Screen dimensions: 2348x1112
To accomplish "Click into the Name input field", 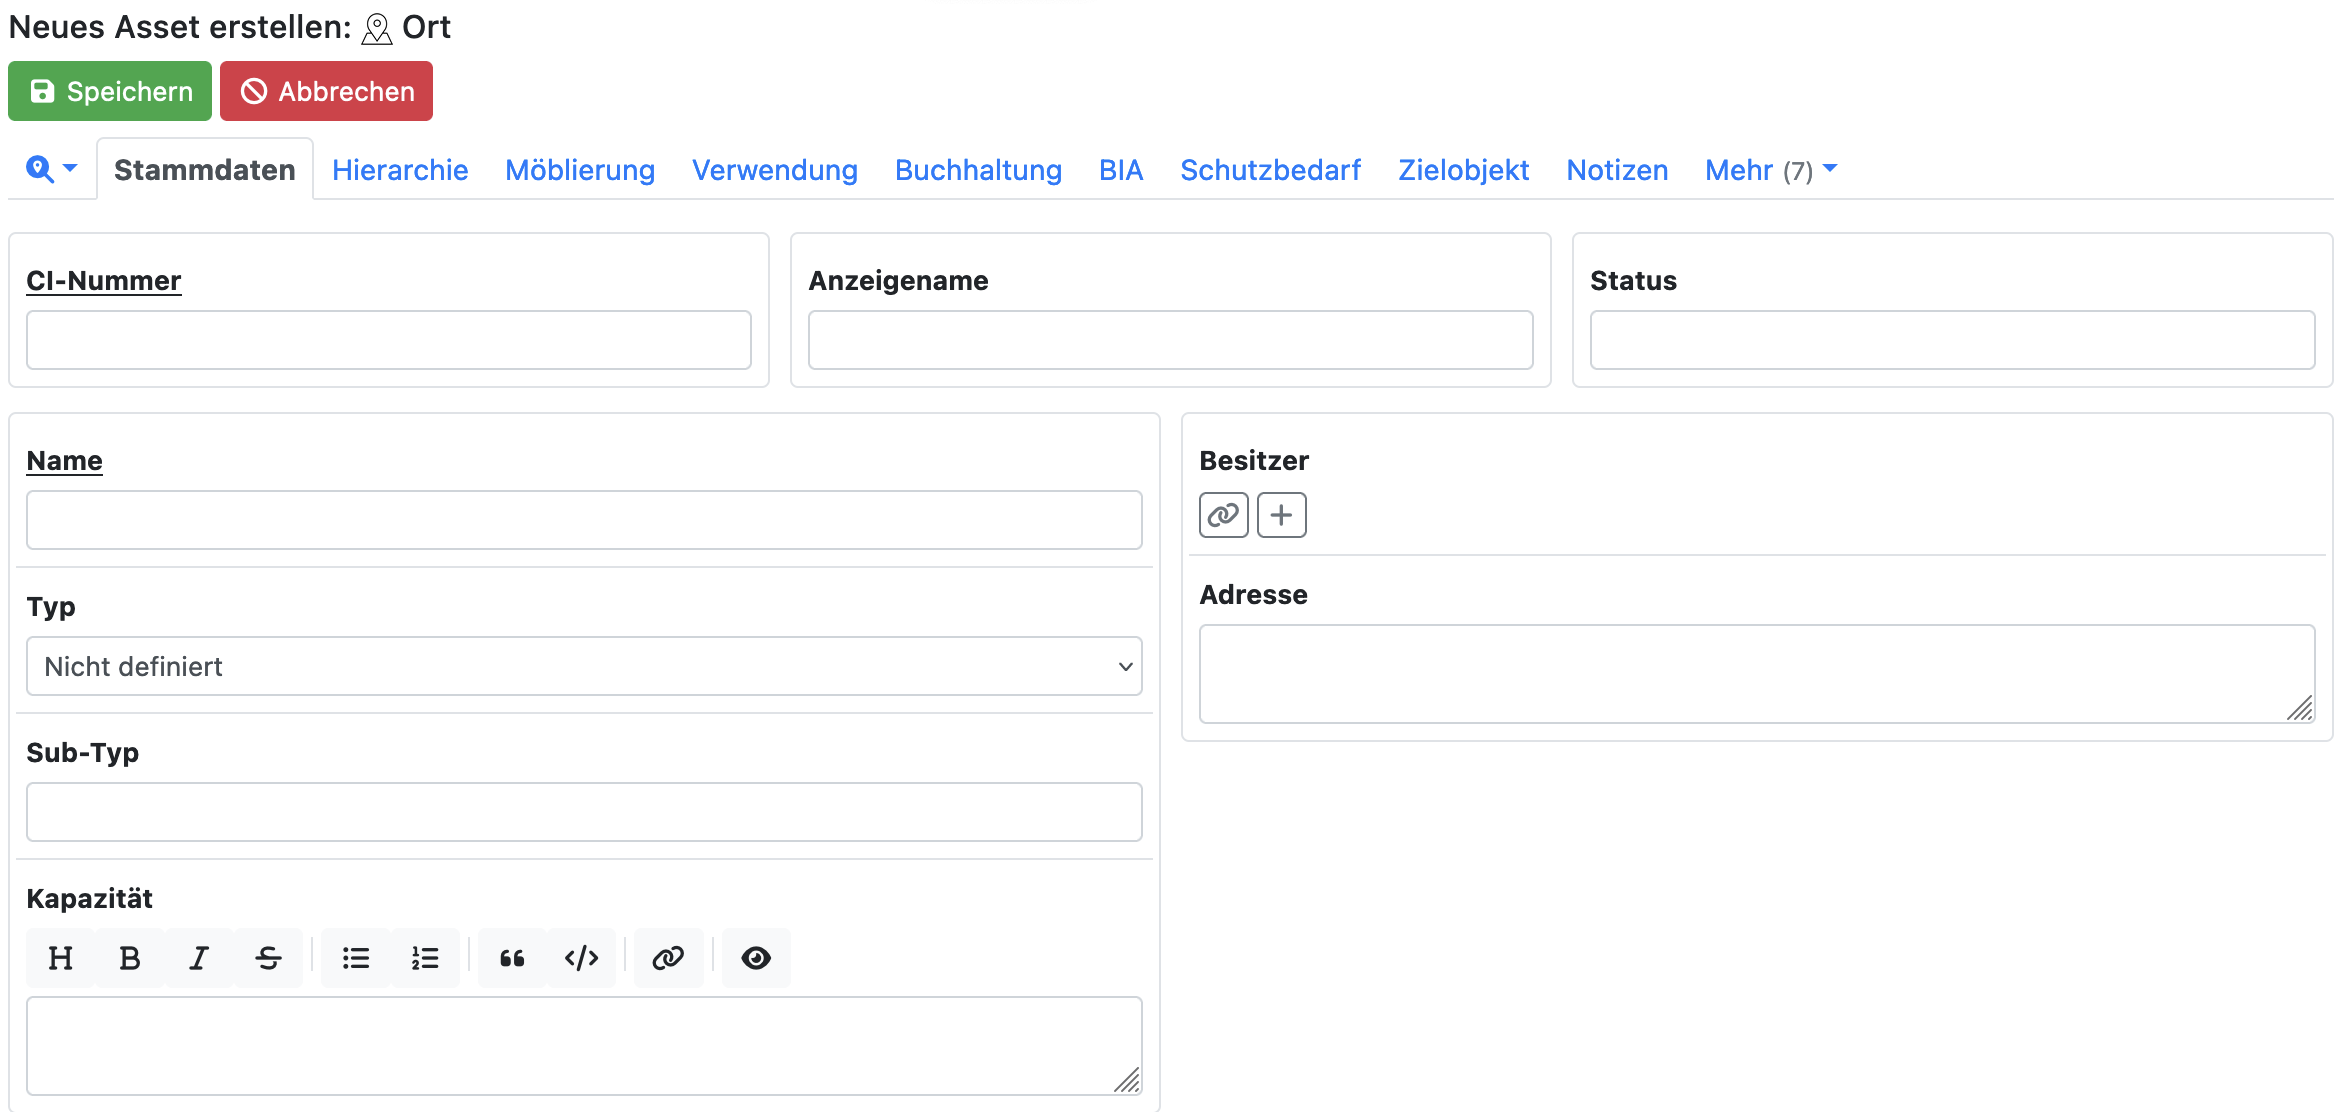I will (584, 520).
